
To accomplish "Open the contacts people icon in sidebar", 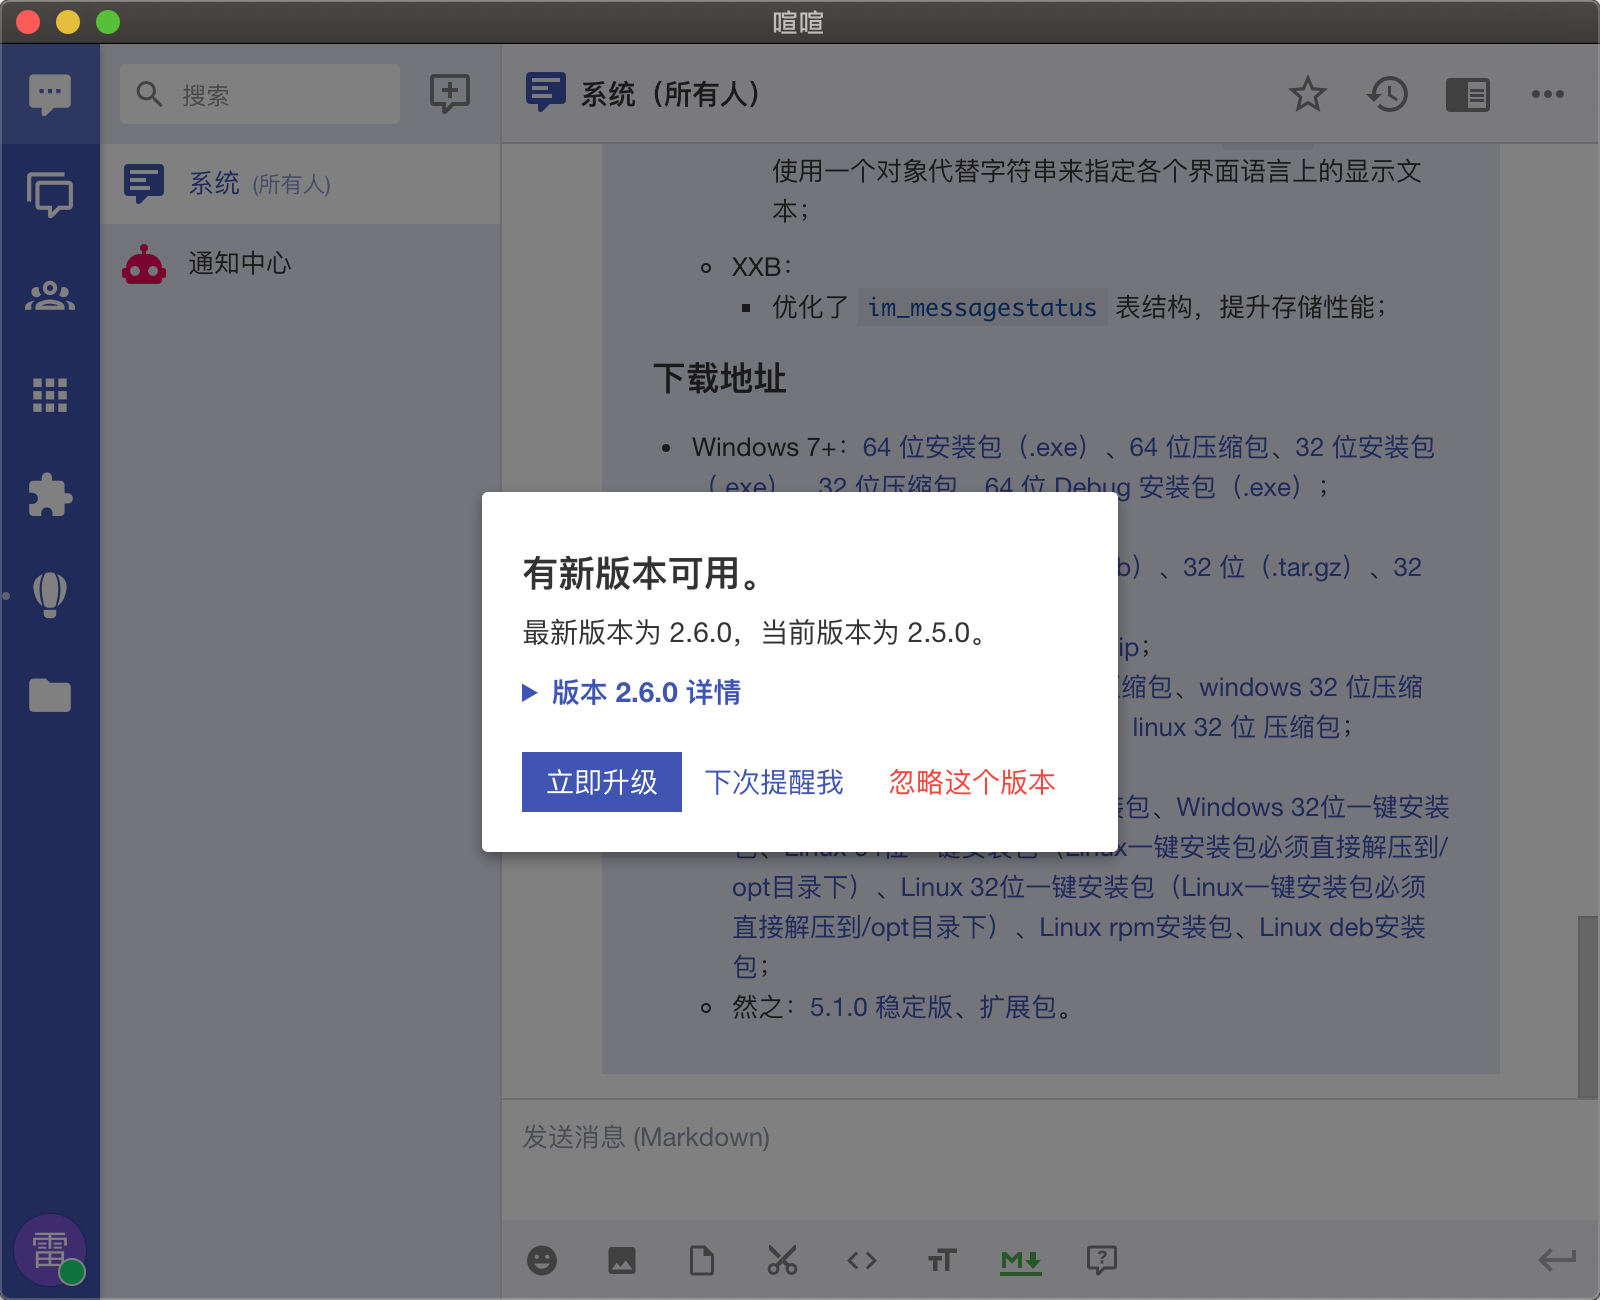I will [x=50, y=296].
